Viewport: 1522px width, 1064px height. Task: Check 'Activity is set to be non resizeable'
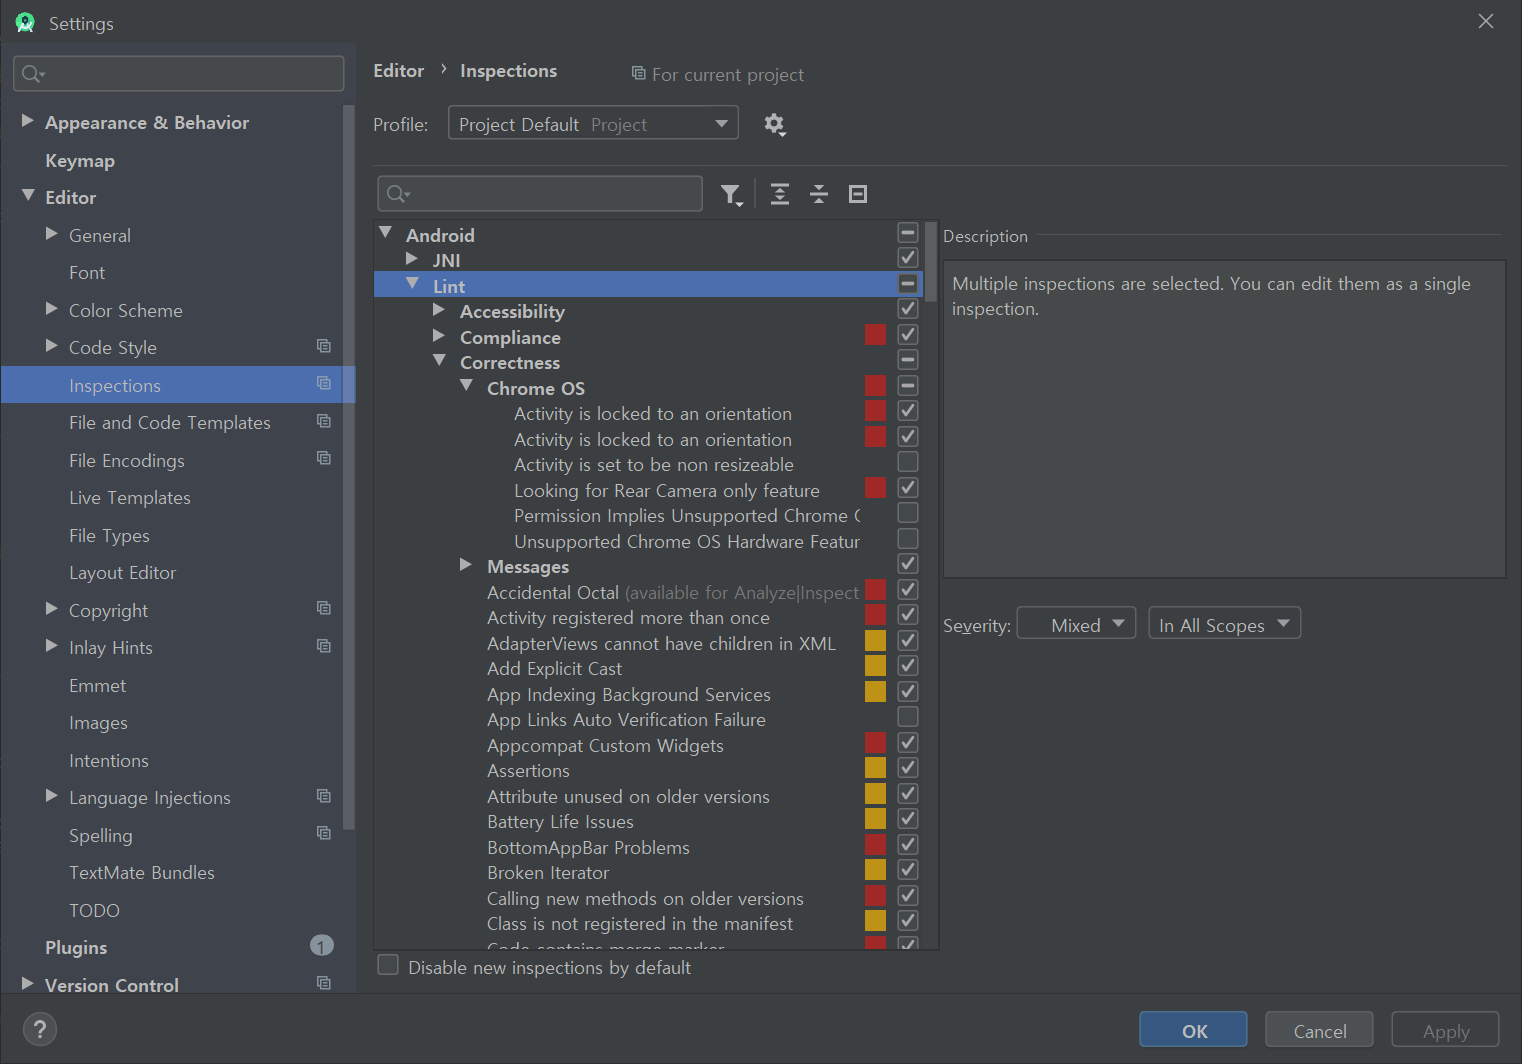[908, 462]
